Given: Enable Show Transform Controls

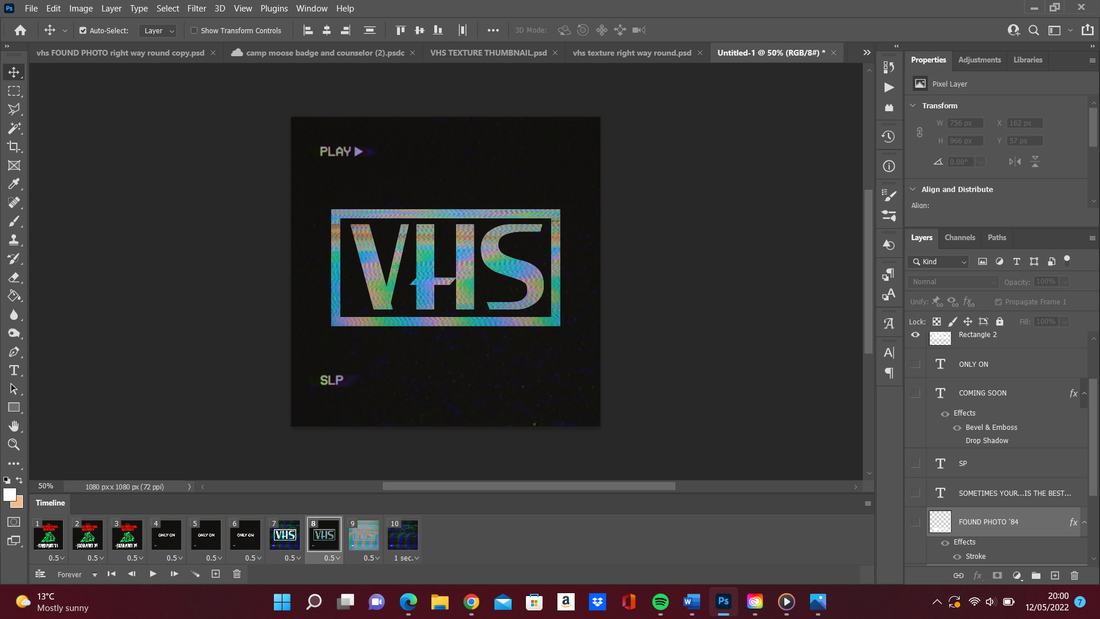Looking at the screenshot, I should [194, 31].
